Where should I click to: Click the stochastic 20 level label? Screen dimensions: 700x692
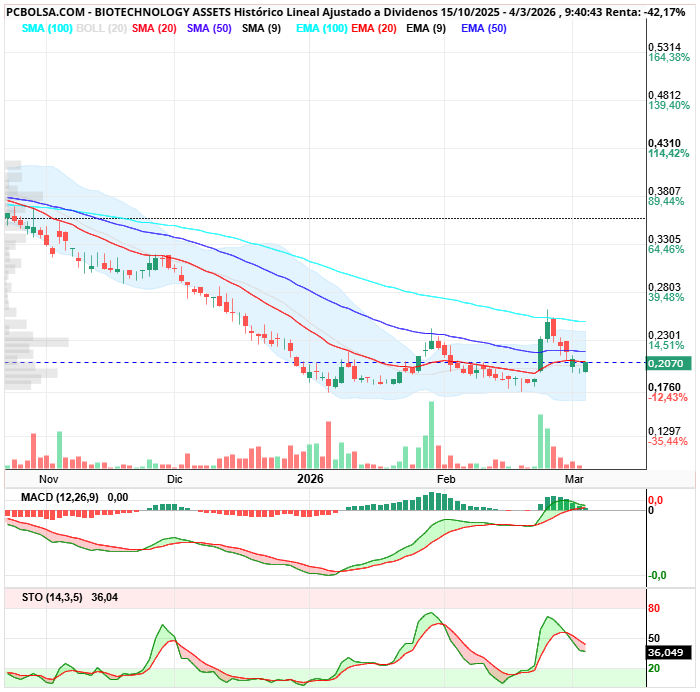click(654, 668)
